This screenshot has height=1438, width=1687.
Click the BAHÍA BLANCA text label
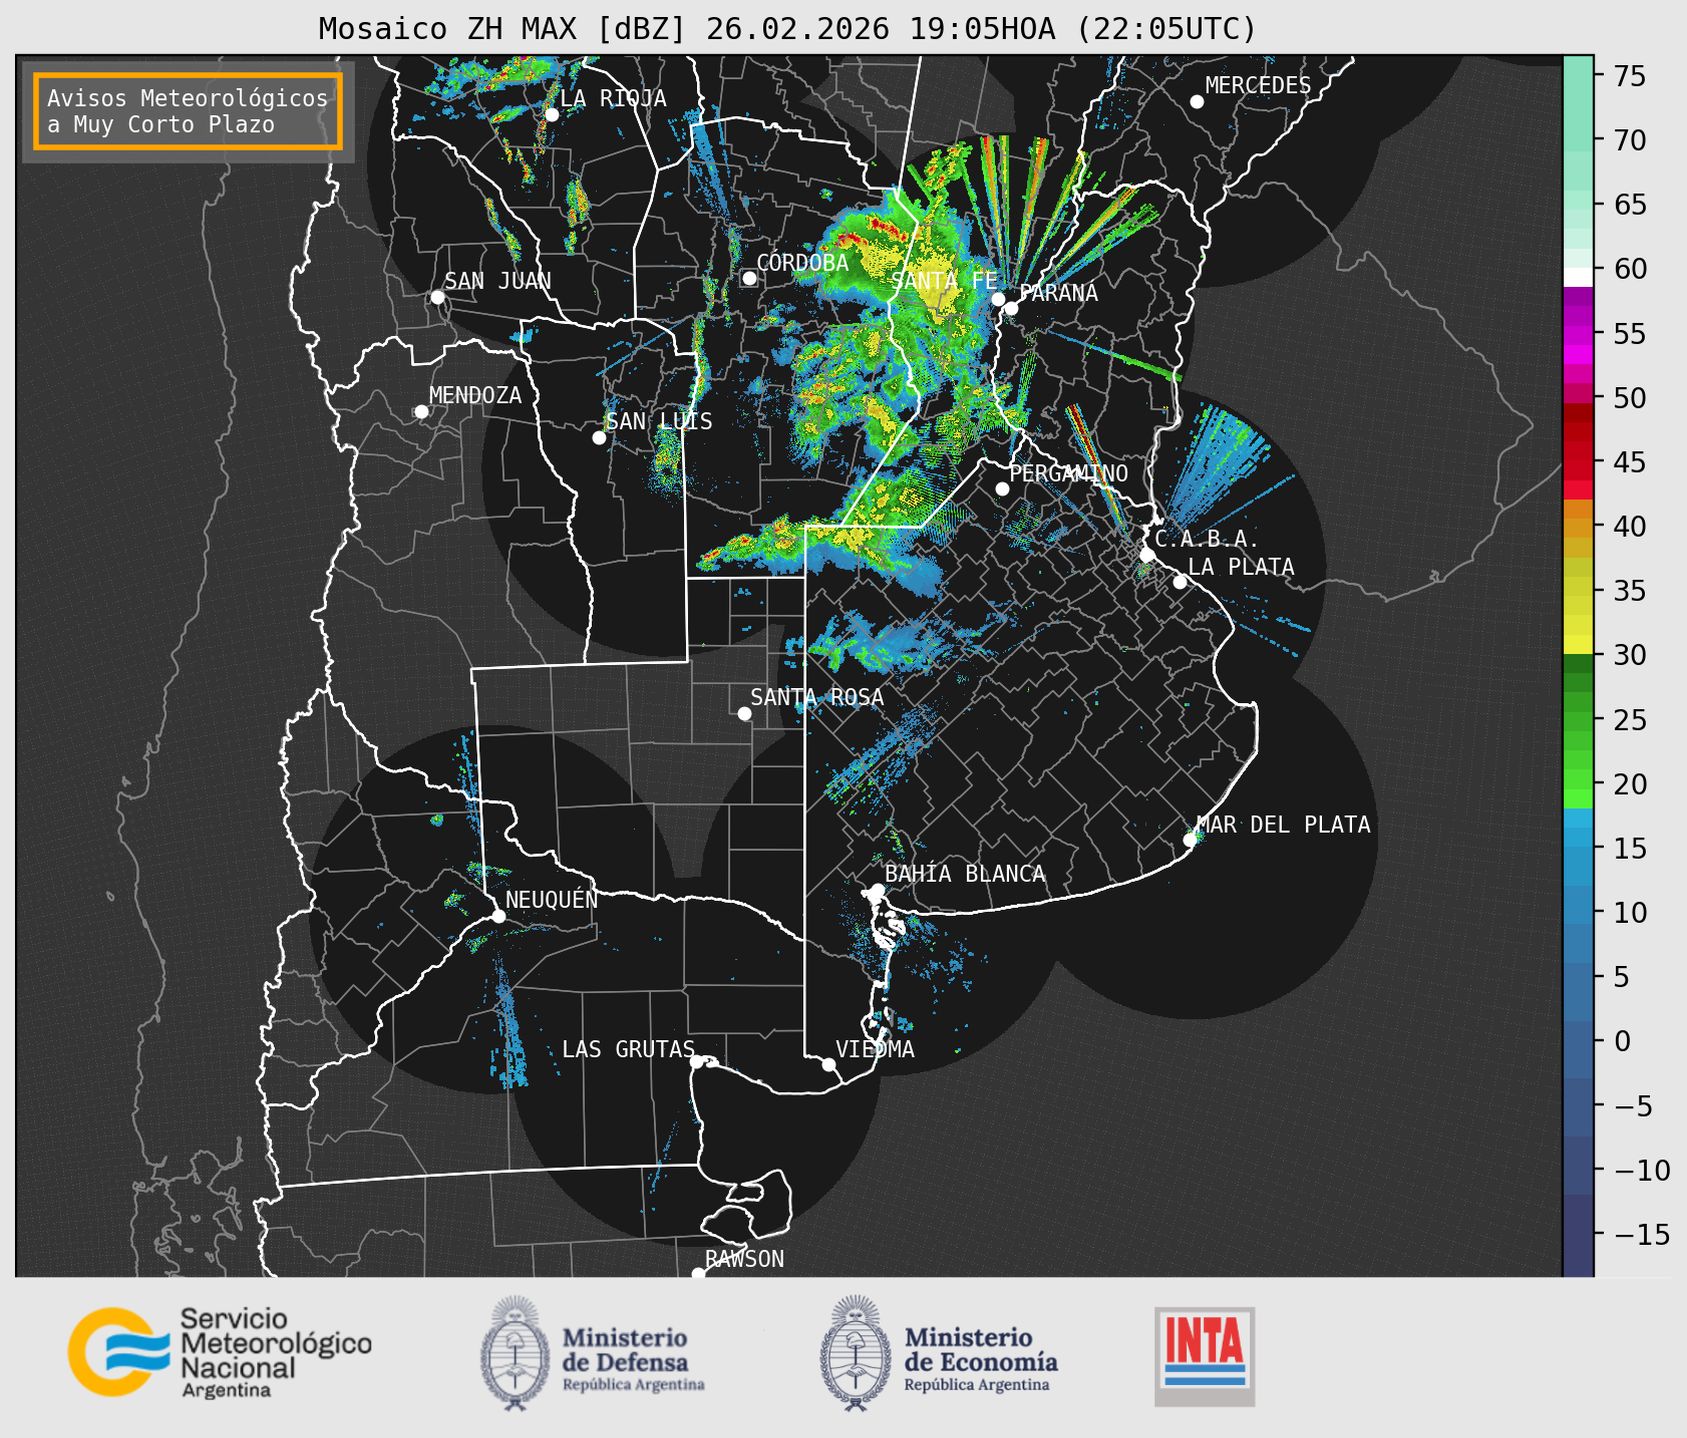coord(965,874)
